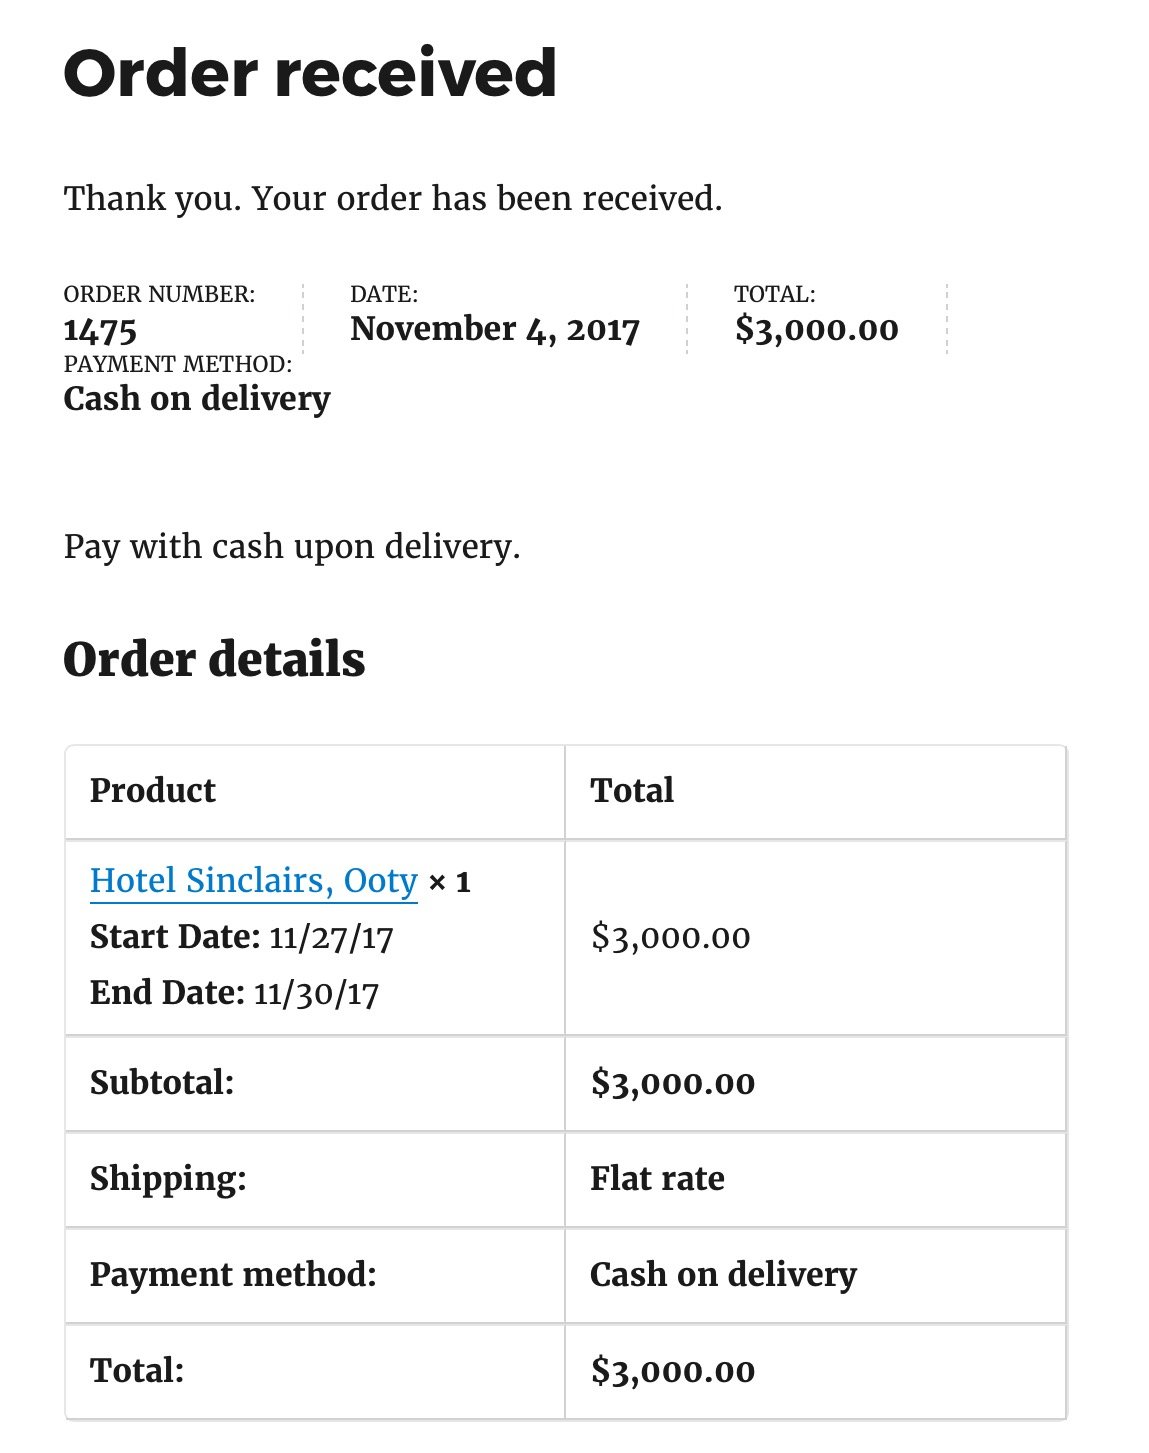Click the Flat rate shipping value
This screenshot has height=1453, width=1149.
(658, 1178)
